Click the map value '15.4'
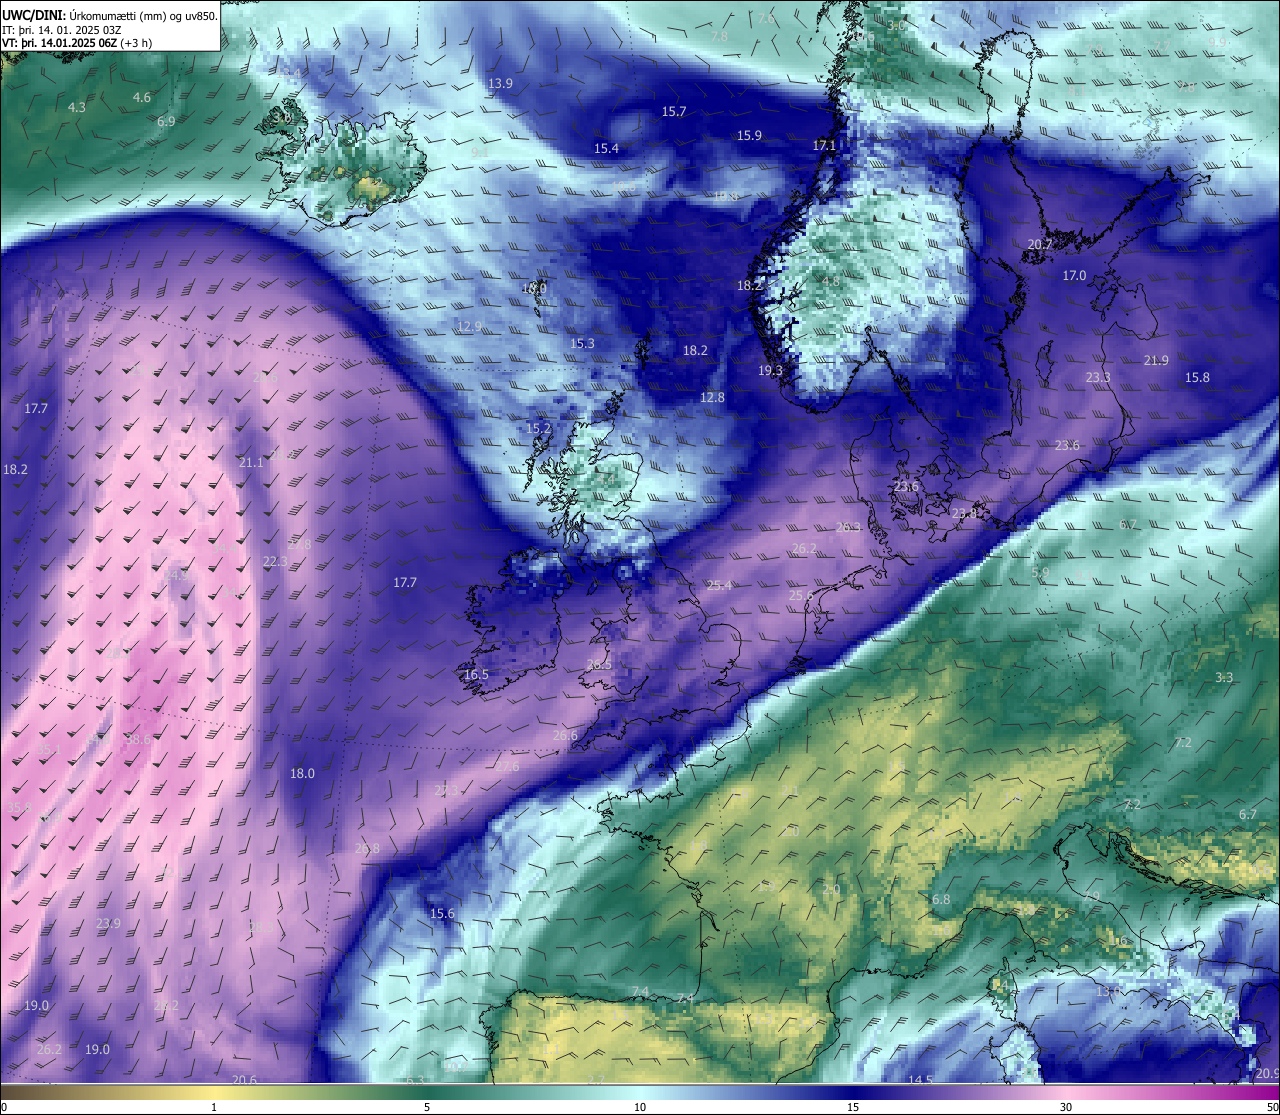Viewport: 1280px width, 1115px height. [606, 148]
